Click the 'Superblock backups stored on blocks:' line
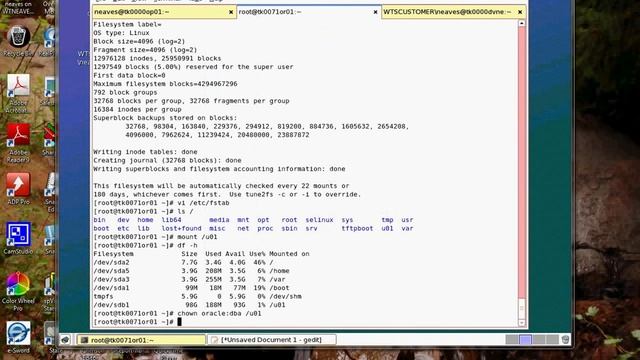Viewport: 640px width, 360px height. [x=165, y=118]
